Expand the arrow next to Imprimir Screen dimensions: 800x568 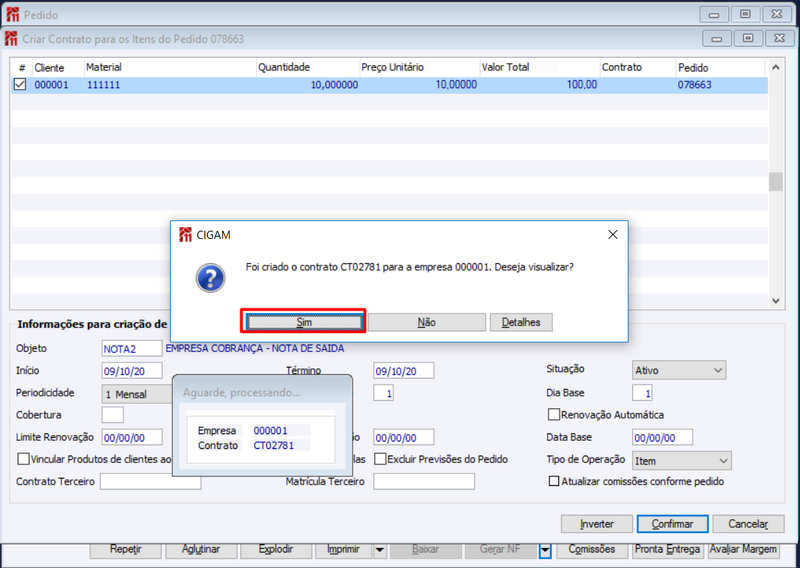(380, 550)
